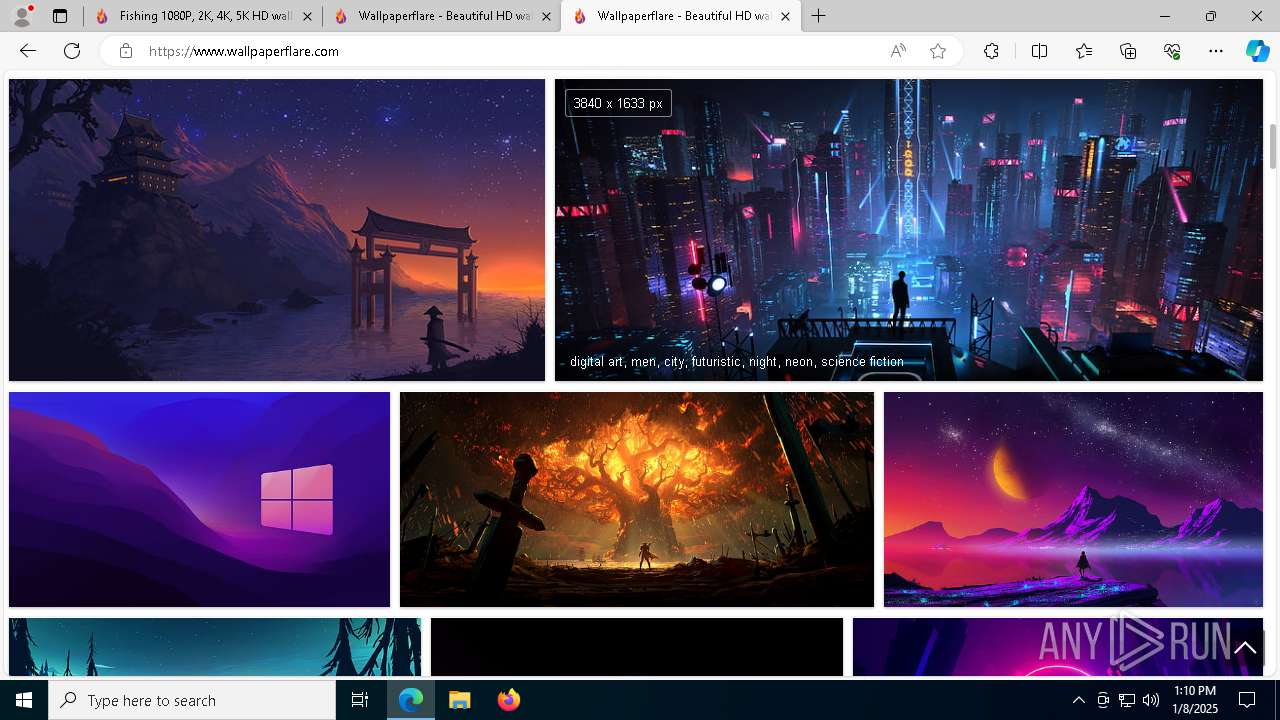Open Settings and more menu

coord(1216,51)
